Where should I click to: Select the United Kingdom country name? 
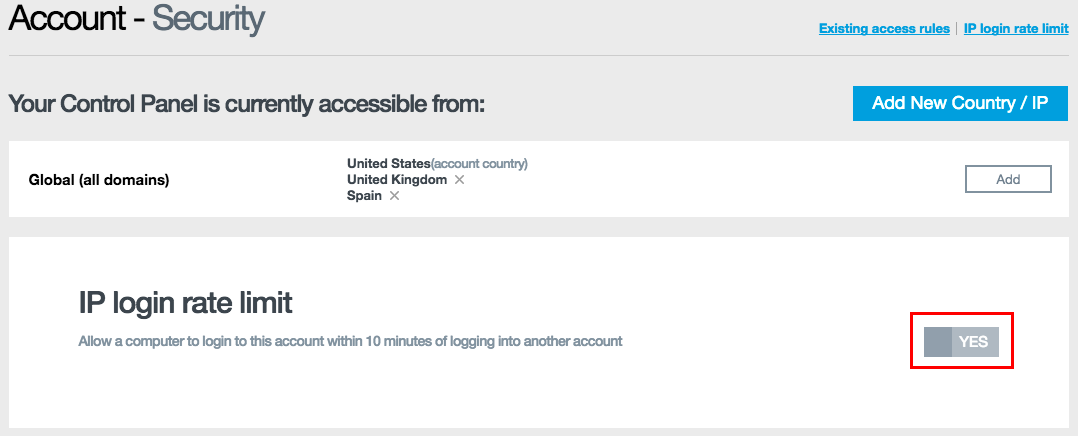tap(397, 180)
